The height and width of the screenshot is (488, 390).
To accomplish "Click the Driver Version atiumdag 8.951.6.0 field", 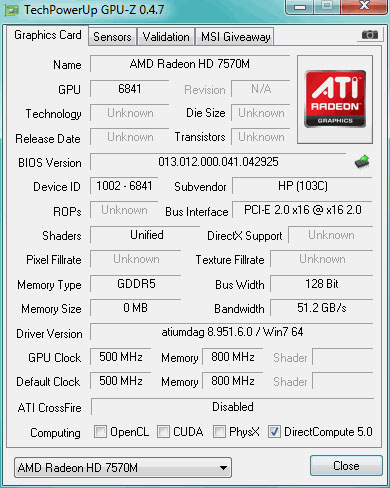I will [232, 332].
